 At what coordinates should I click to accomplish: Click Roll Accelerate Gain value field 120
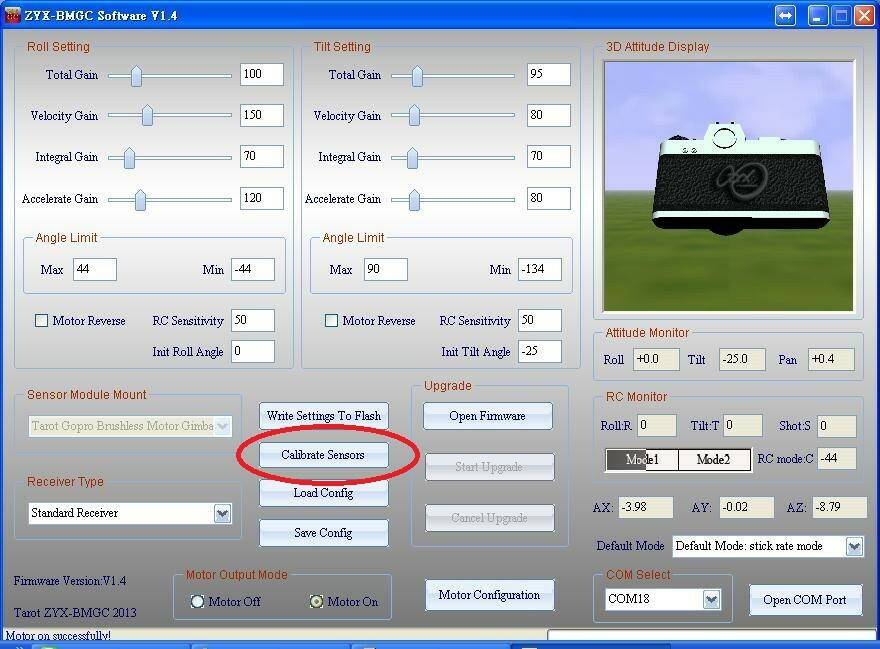tap(262, 198)
